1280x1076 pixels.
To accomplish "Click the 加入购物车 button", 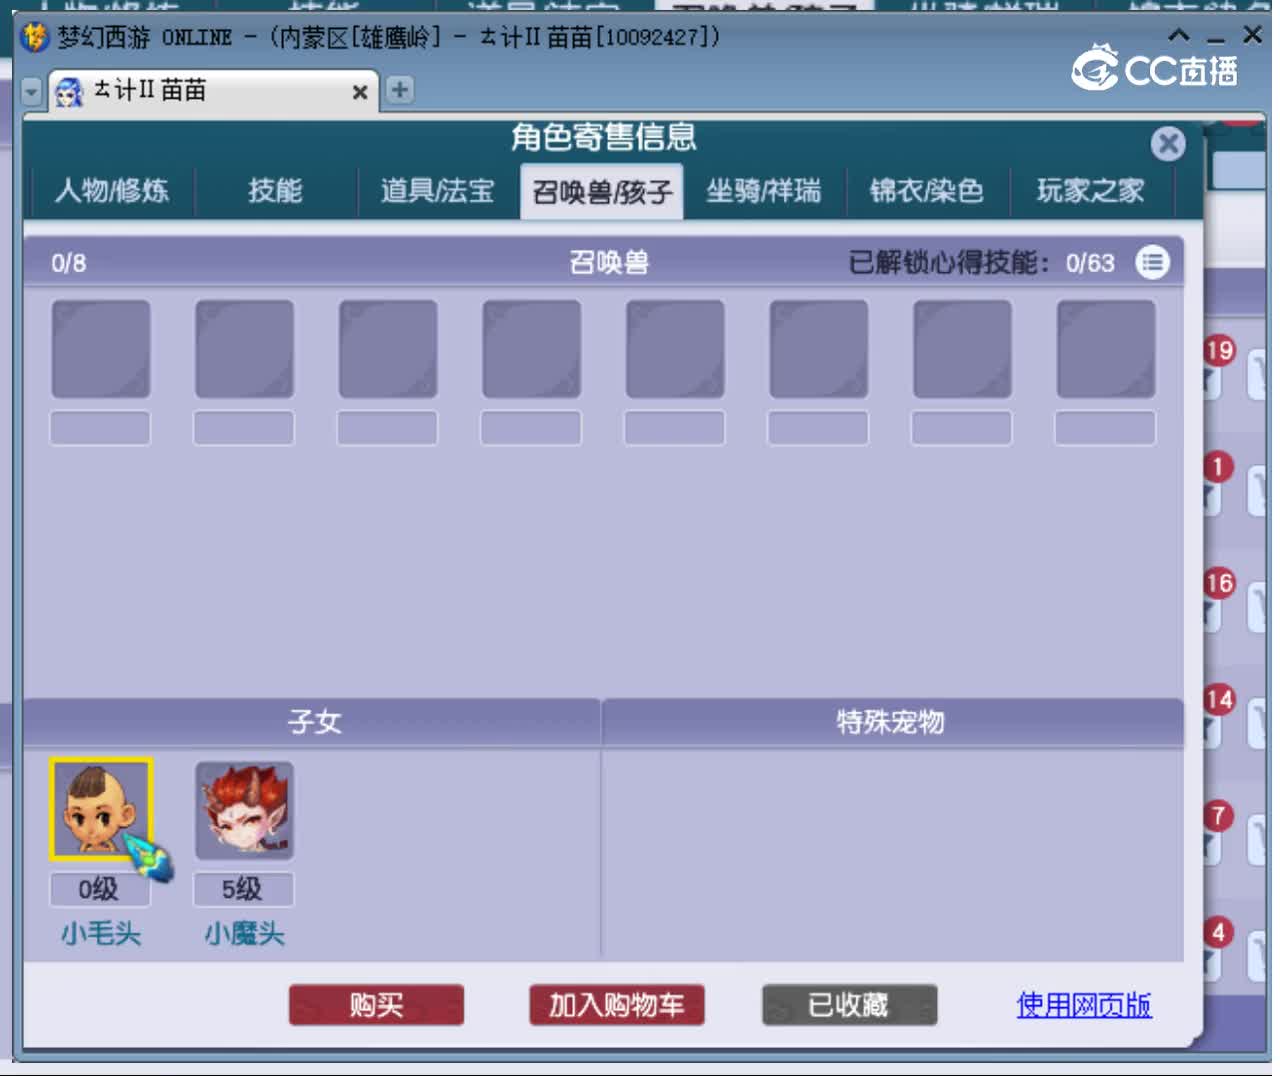I will [617, 1005].
